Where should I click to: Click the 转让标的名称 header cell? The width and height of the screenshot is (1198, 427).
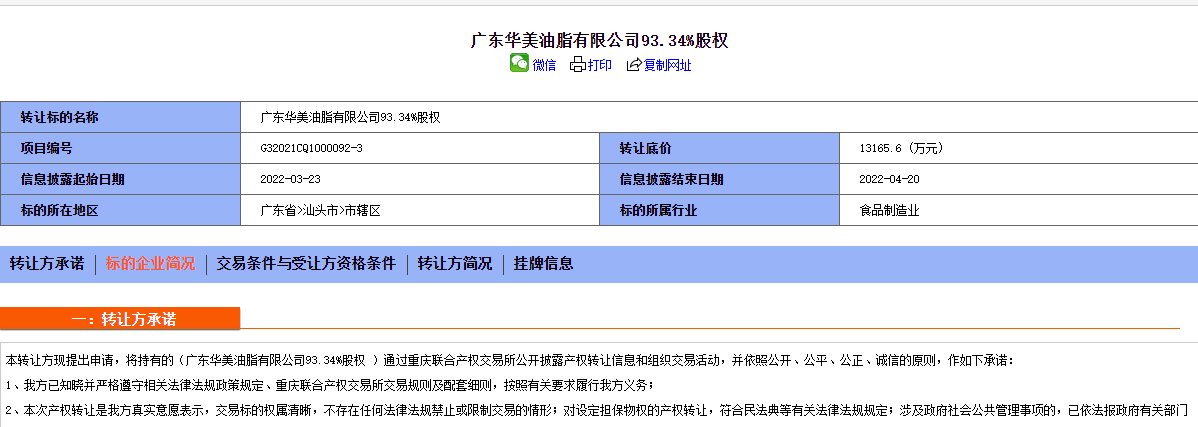point(120,117)
